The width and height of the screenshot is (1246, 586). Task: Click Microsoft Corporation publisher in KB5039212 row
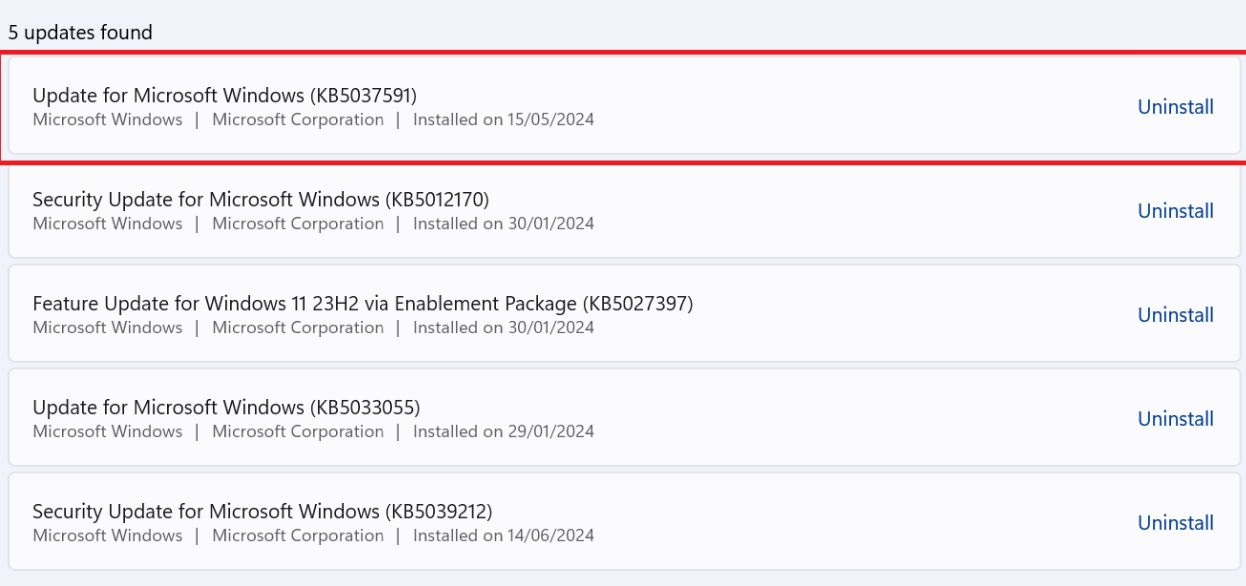(298, 536)
